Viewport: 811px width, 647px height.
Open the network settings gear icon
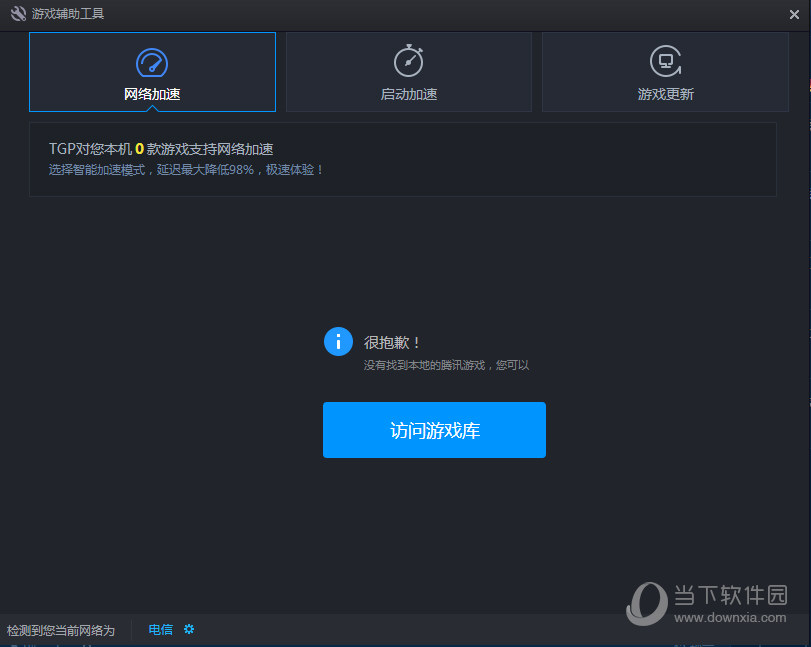(x=188, y=630)
